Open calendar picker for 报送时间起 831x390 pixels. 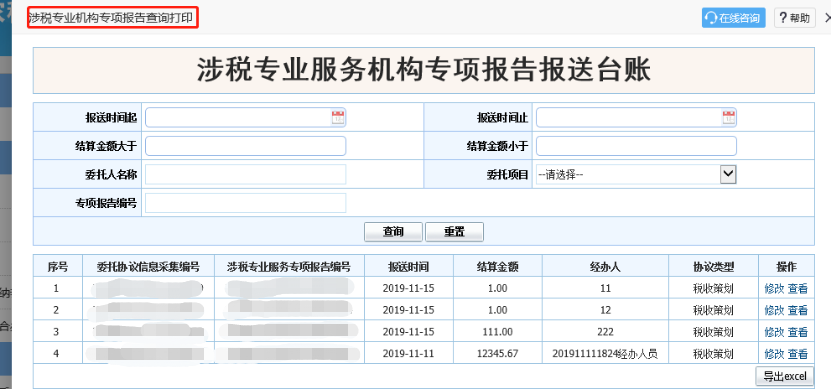pyautogui.click(x=338, y=118)
